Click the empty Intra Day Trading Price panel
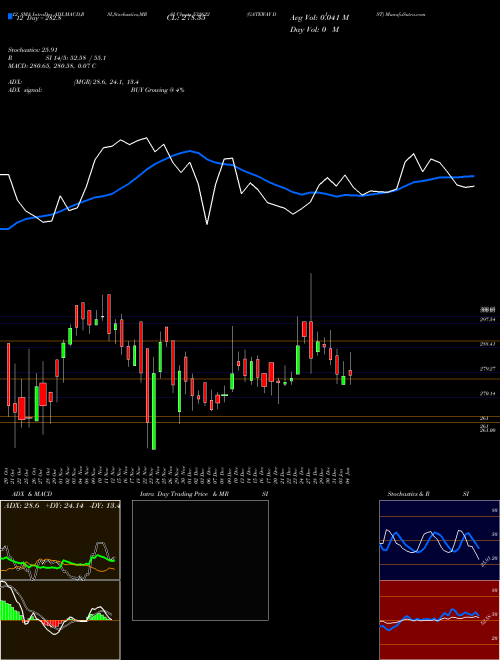Image resolution: width=500 pixels, height=660 pixels. coord(200,560)
